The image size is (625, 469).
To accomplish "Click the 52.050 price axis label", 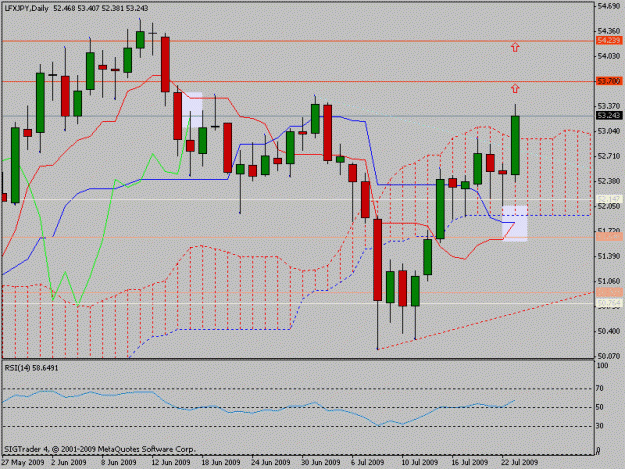I will [609, 206].
